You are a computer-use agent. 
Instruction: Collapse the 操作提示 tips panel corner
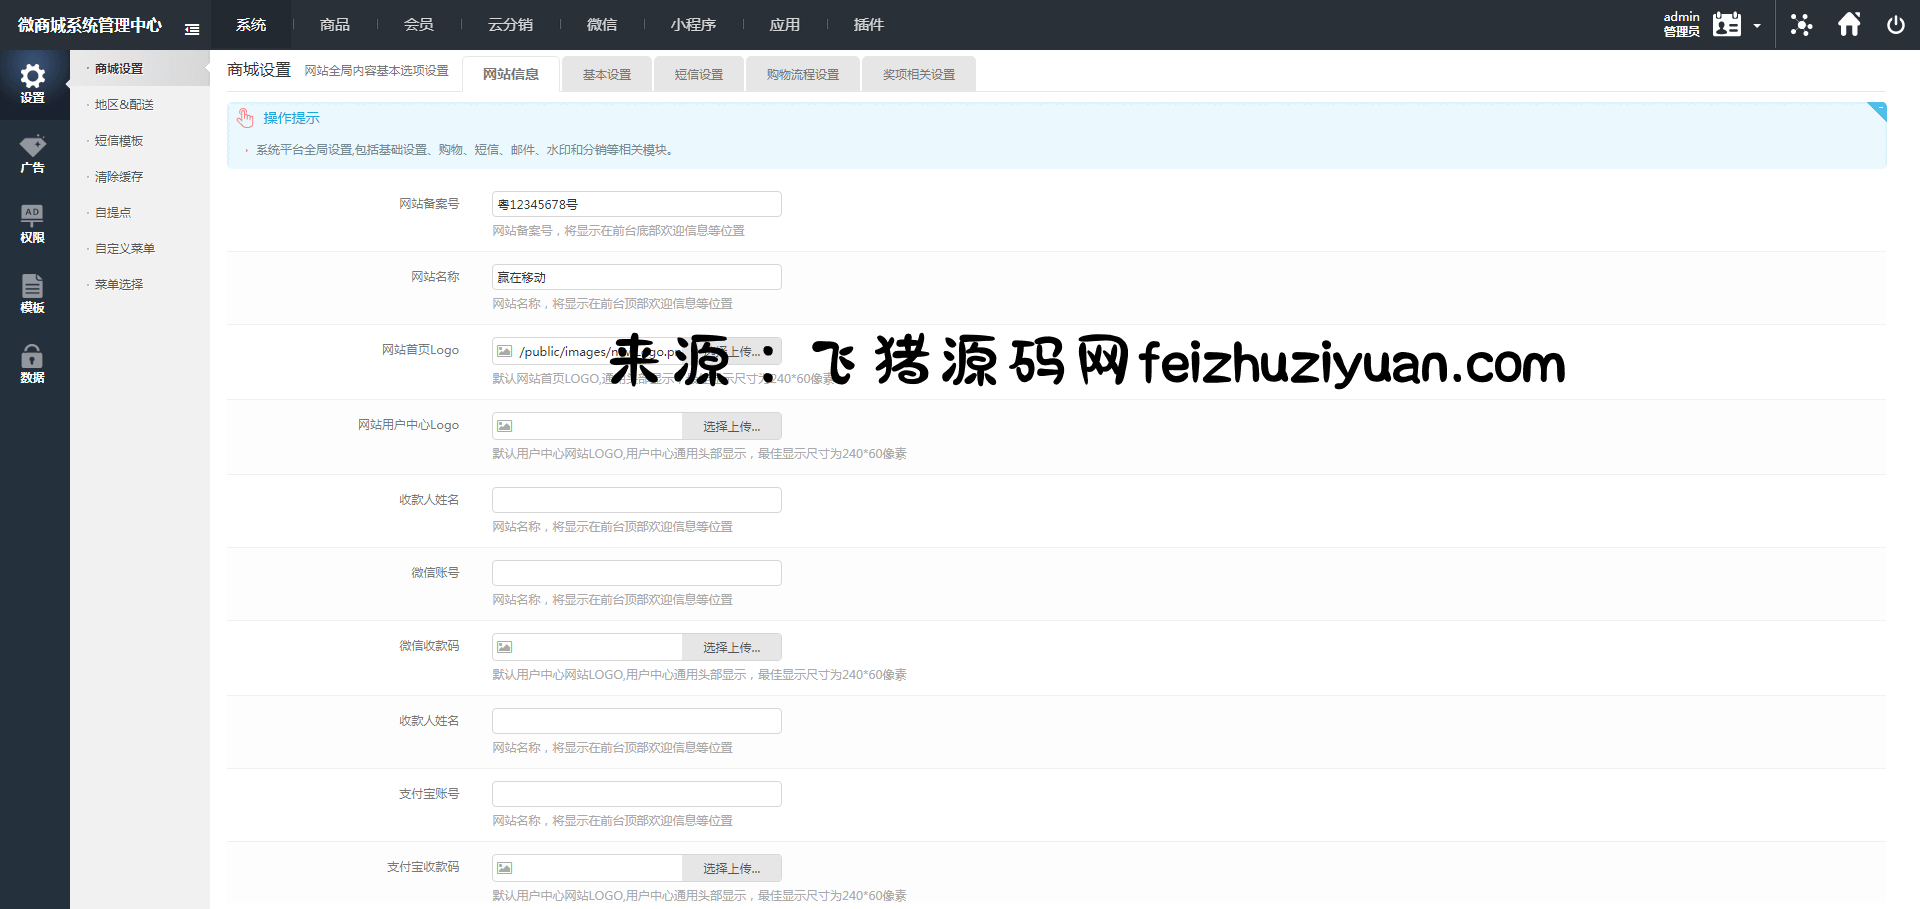coord(1877,110)
